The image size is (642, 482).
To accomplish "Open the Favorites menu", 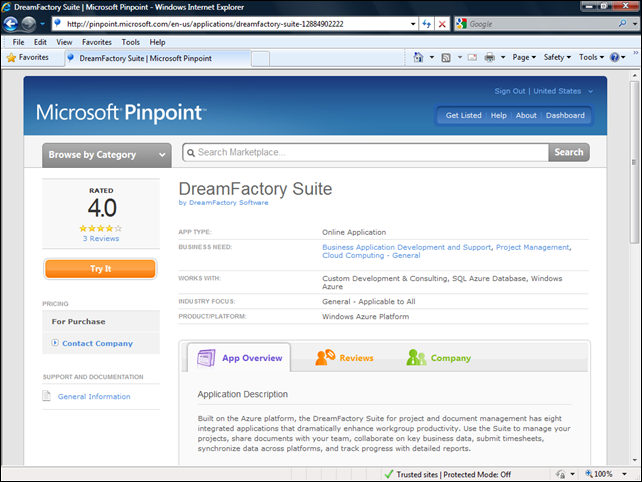I will [97, 42].
